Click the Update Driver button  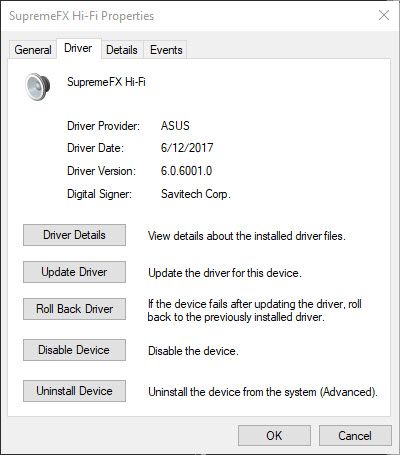[74, 272]
